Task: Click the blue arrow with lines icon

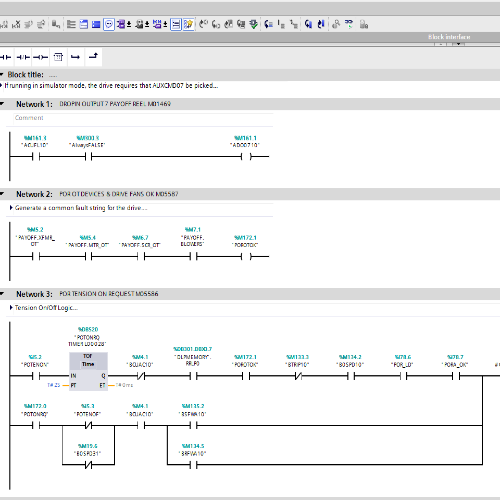Action: click(x=269, y=24)
